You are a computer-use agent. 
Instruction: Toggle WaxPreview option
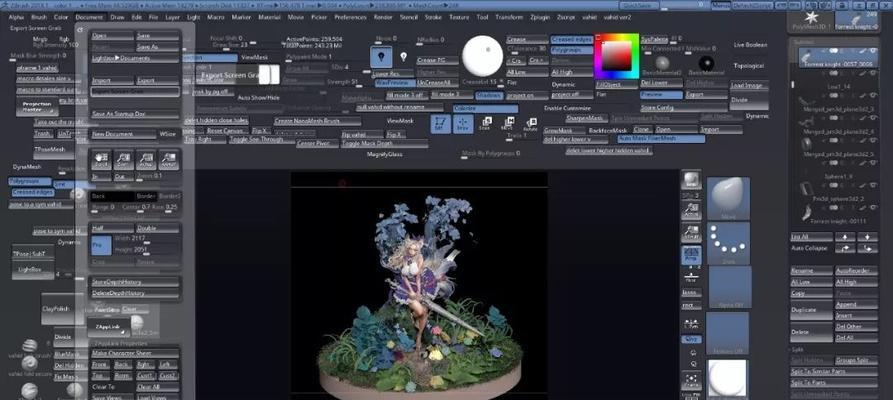click(x=393, y=83)
